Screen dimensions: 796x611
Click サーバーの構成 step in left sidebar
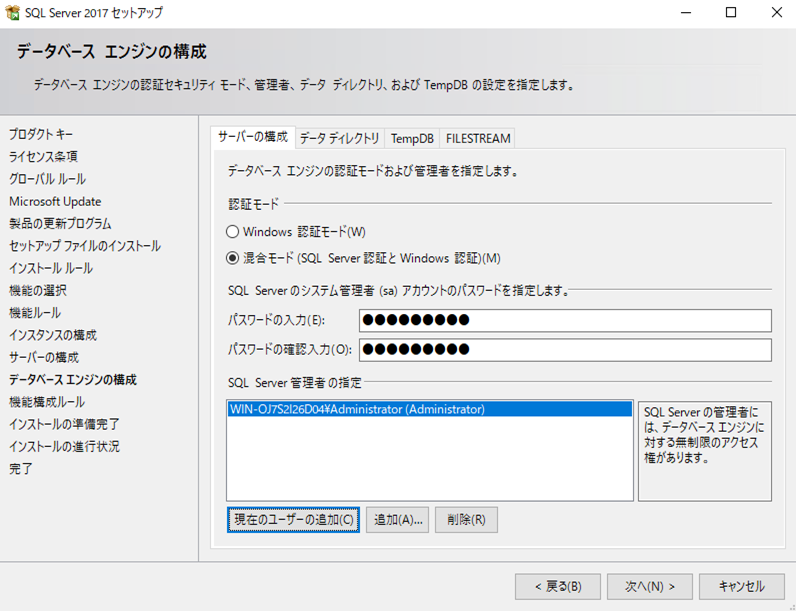pos(44,358)
